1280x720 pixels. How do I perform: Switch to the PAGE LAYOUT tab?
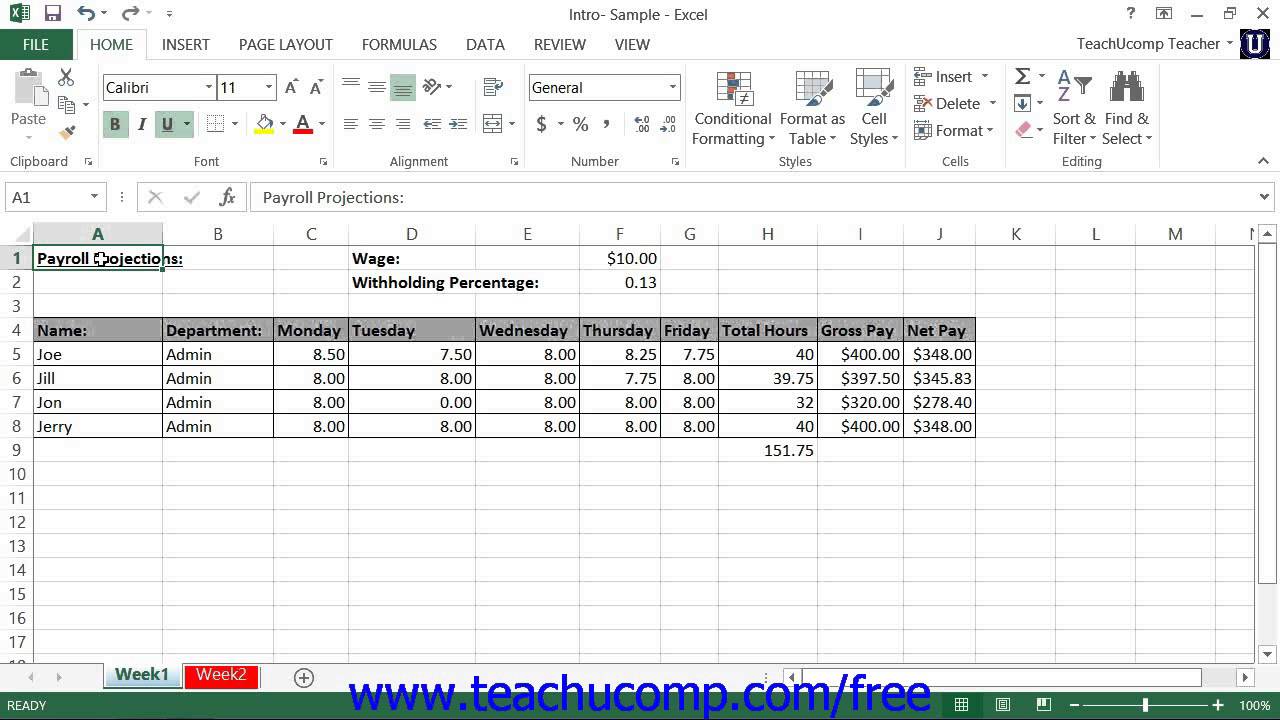click(x=286, y=44)
